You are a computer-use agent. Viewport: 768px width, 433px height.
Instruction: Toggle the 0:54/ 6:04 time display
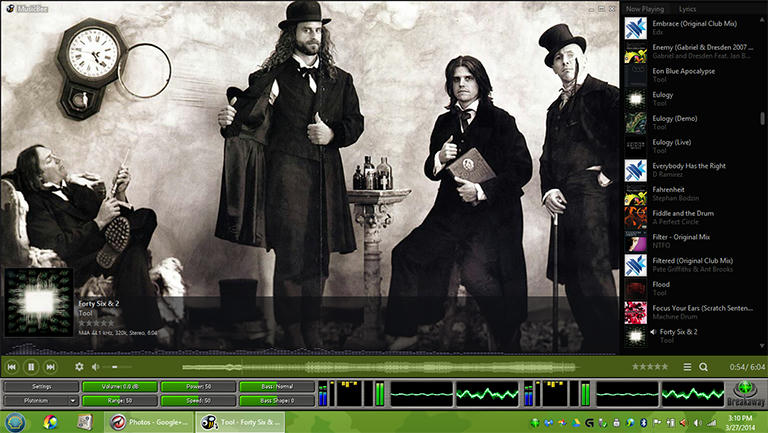point(747,367)
